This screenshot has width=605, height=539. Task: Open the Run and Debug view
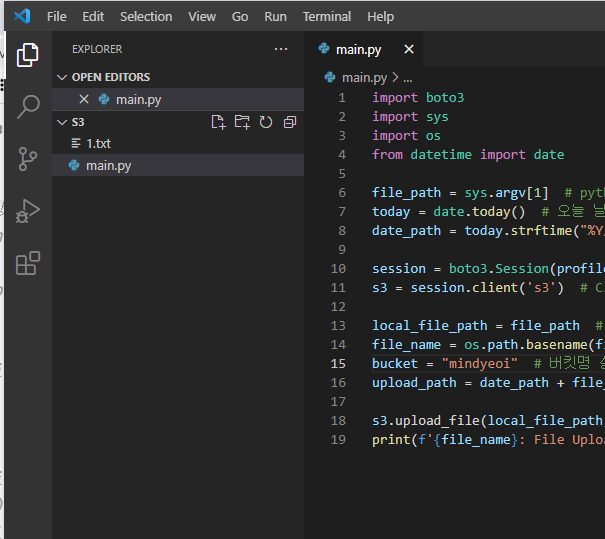point(28,210)
